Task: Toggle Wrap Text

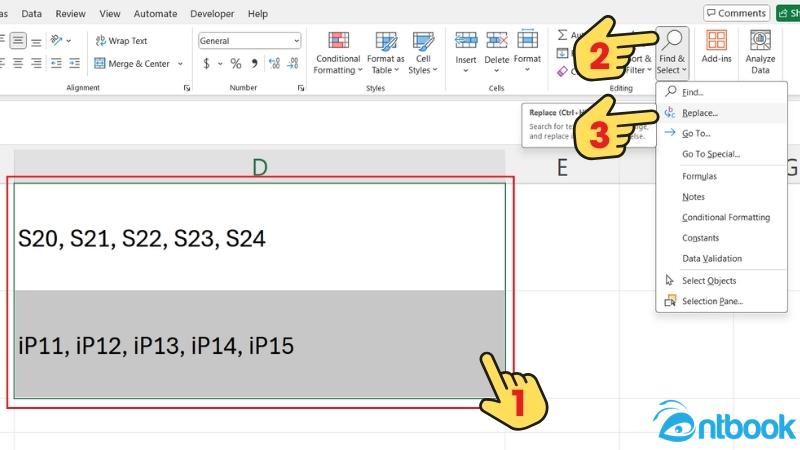Action: pyautogui.click(x=121, y=41)
